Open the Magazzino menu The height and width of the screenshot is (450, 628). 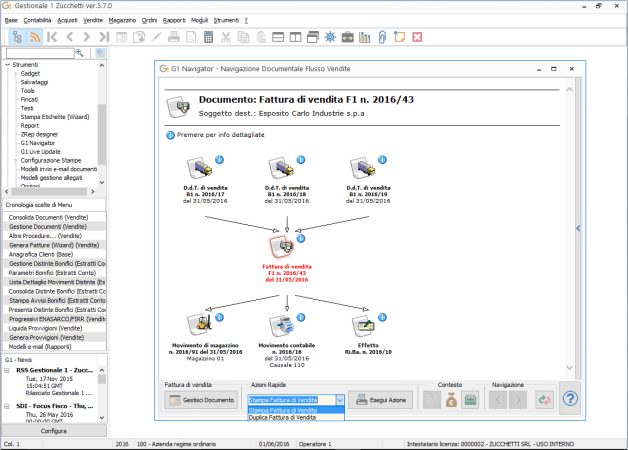tap(122, 20)
